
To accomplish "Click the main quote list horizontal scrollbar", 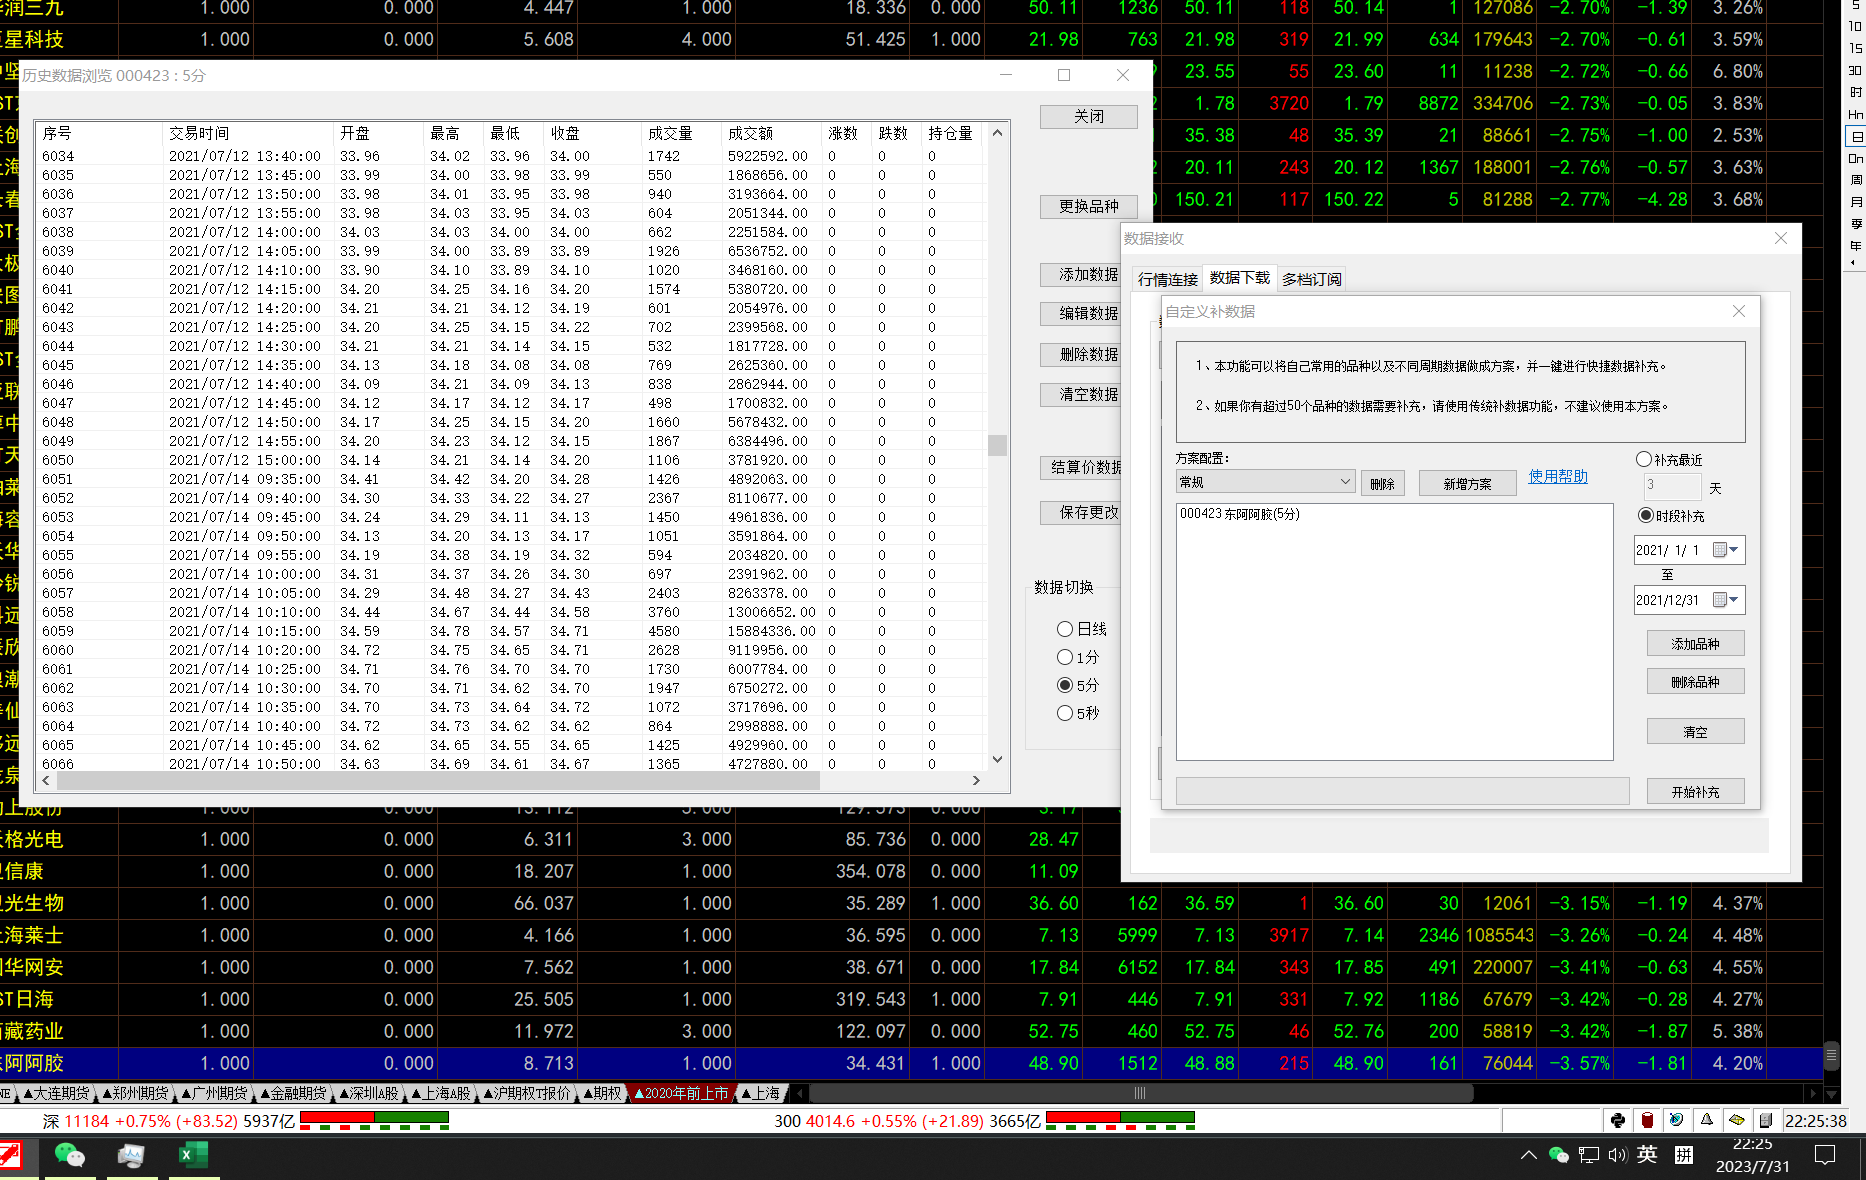I will pos(1140,1093).
